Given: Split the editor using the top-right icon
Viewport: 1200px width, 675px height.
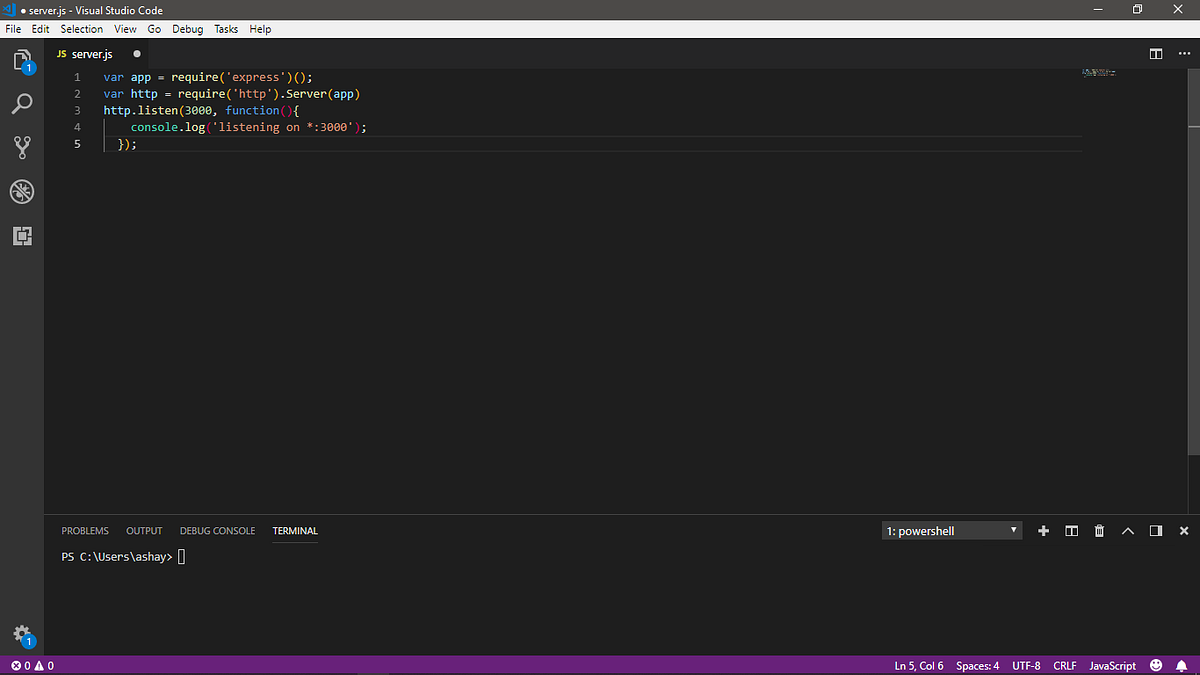Looking at the screenshot, I should point(1156,54).
